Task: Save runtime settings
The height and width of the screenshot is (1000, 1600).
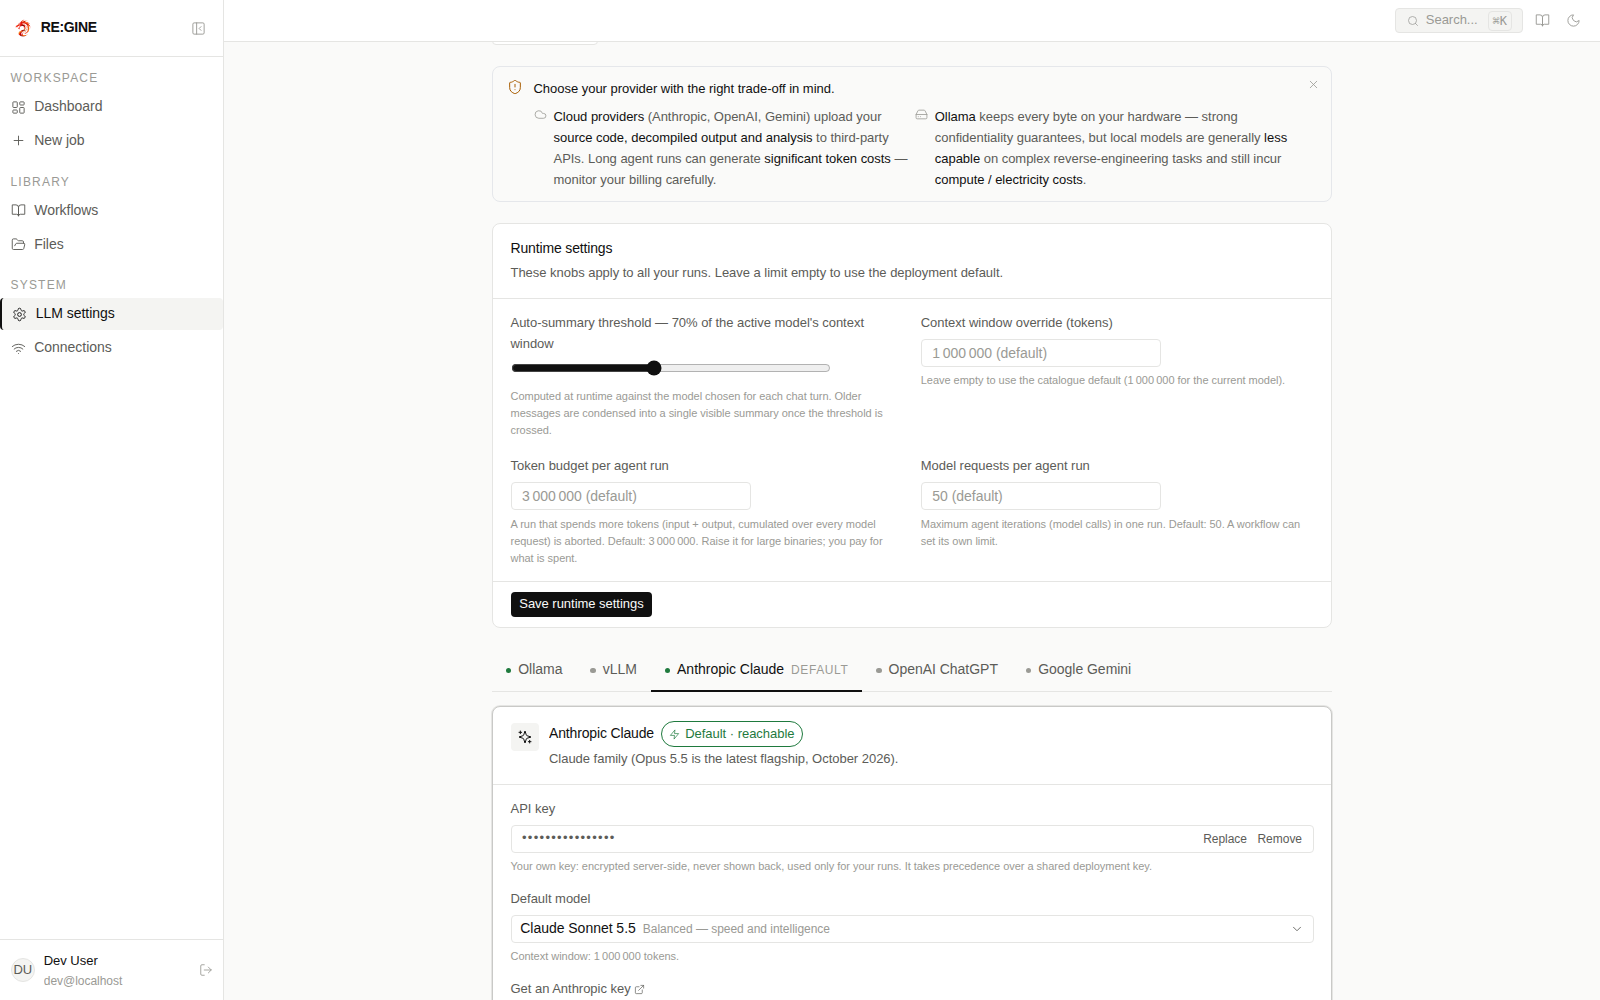Action: coord(581,604)
